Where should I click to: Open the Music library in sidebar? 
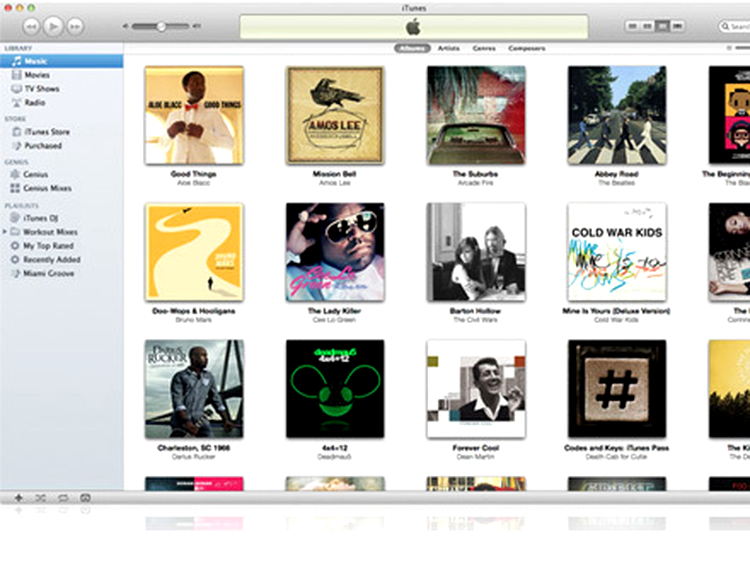[x=61, y=61]
